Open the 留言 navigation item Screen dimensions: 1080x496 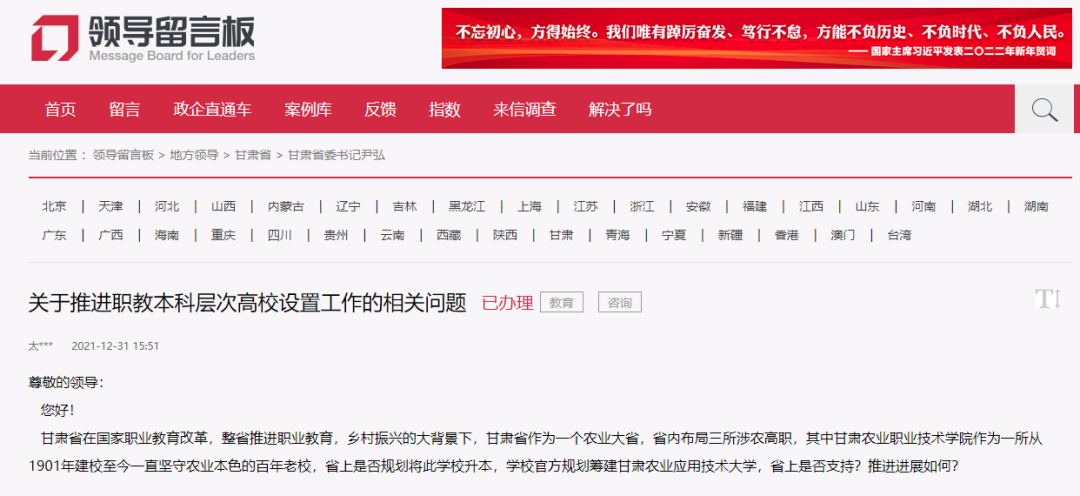point(124,110)
